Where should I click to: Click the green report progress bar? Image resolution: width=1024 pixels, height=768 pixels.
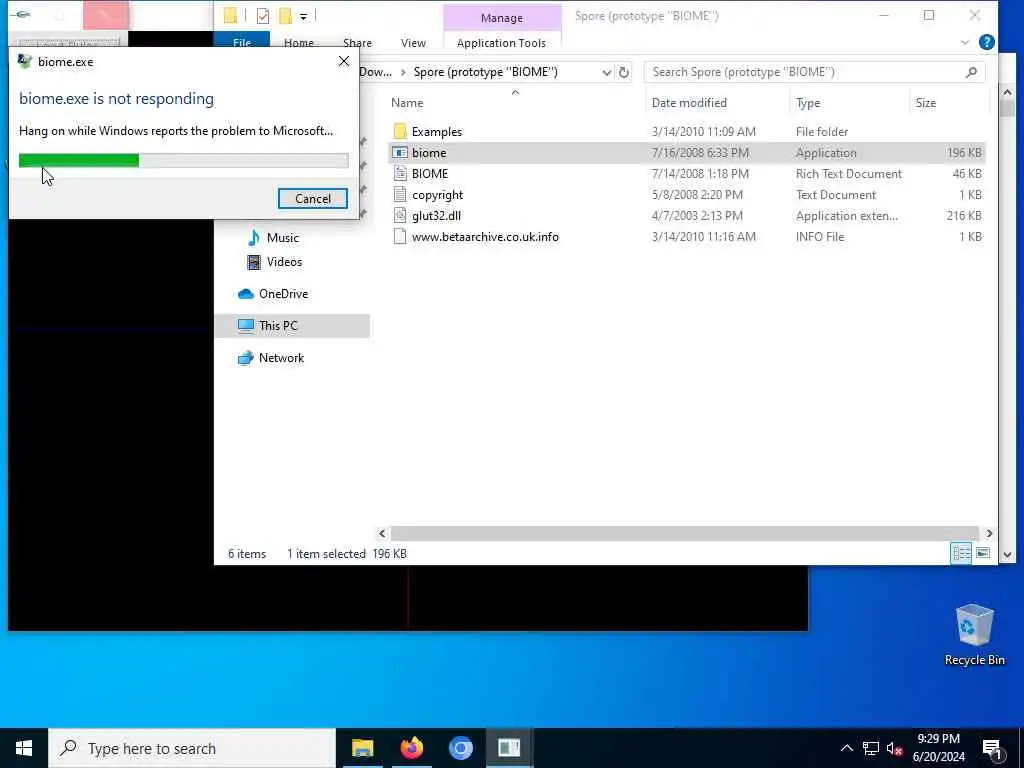184,160
